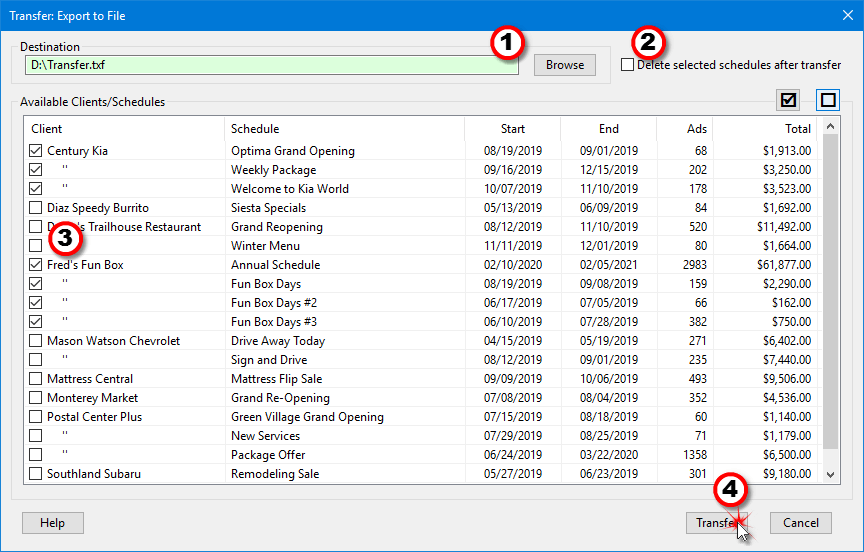Click the 'Grand Re-Opening' schedule cell

click(345, 398)
